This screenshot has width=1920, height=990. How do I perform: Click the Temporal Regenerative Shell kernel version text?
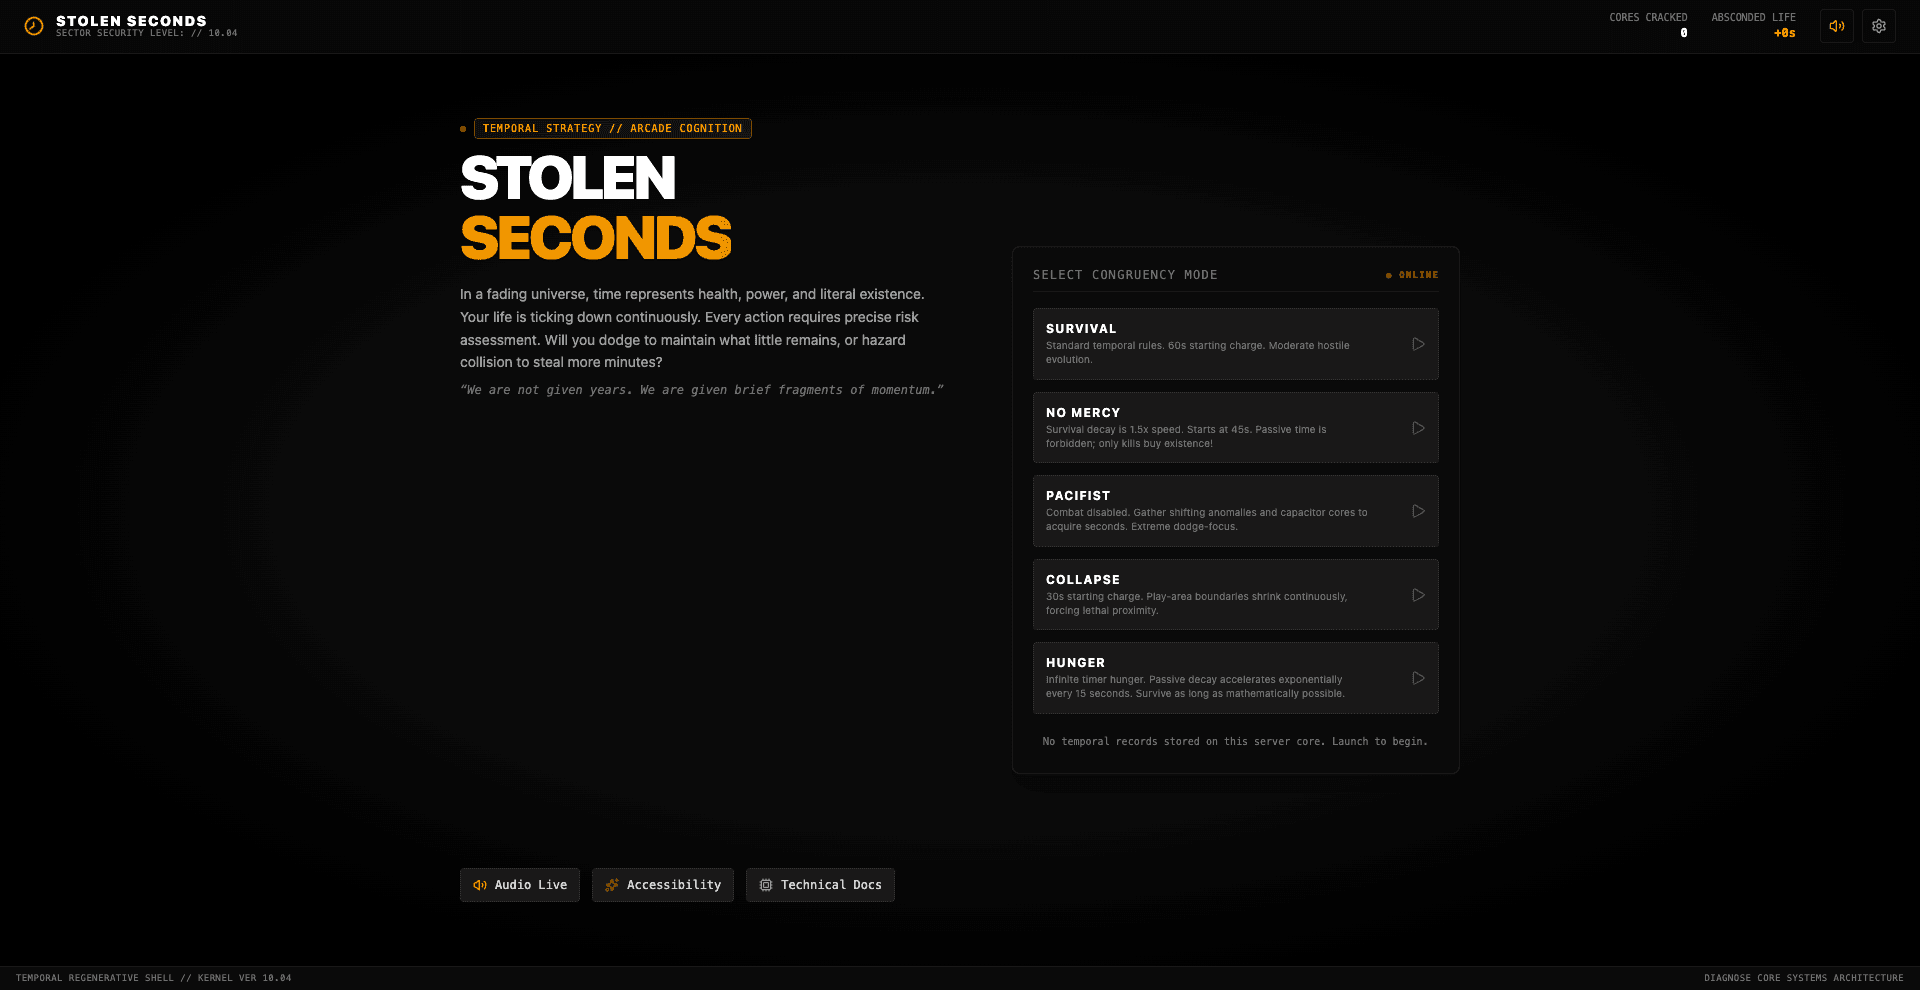click(154, 978)
